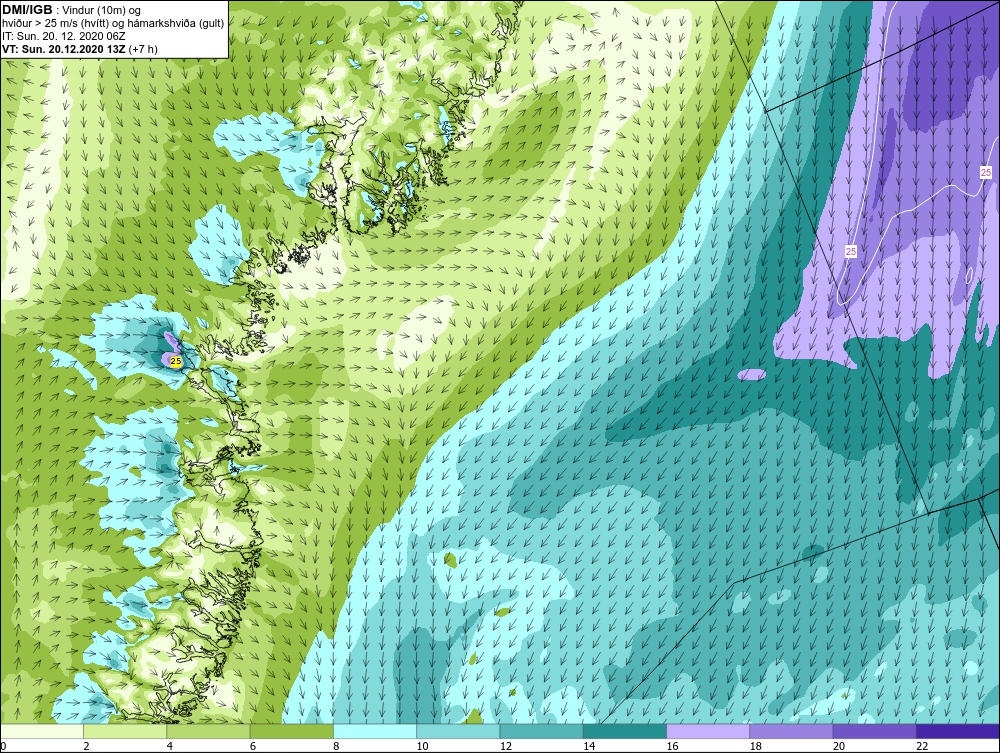Click the 16–18 m/s lavender legend swatch
Screen dimensions: 1000x753
(x=708, y=731)
